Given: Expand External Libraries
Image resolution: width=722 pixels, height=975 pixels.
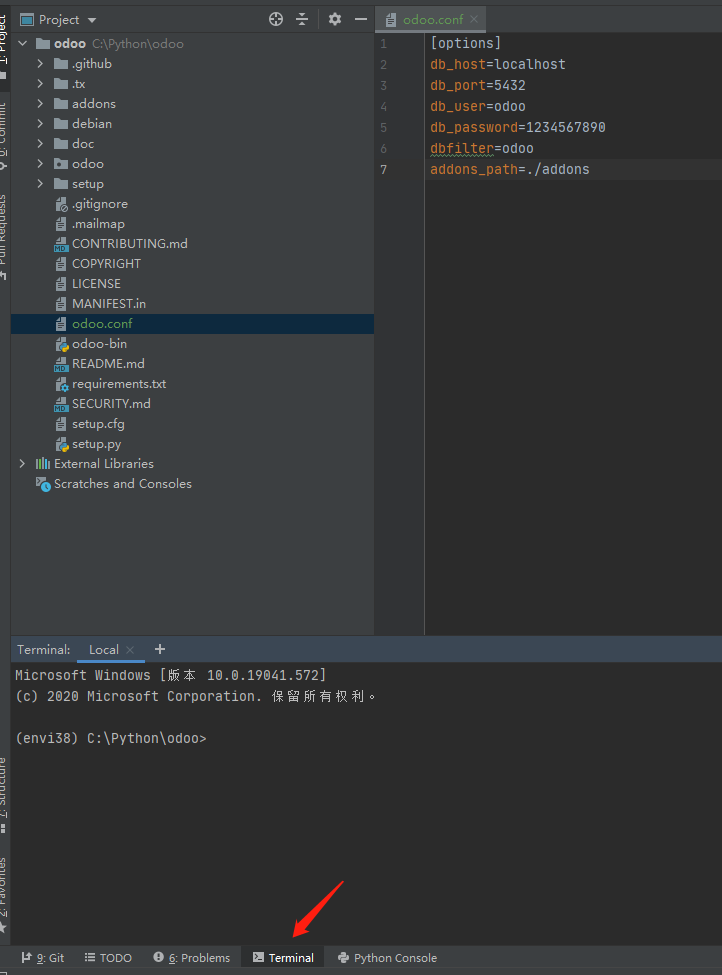Looking at the screenshot, I should pyautogui.click(x=22, y=463).
